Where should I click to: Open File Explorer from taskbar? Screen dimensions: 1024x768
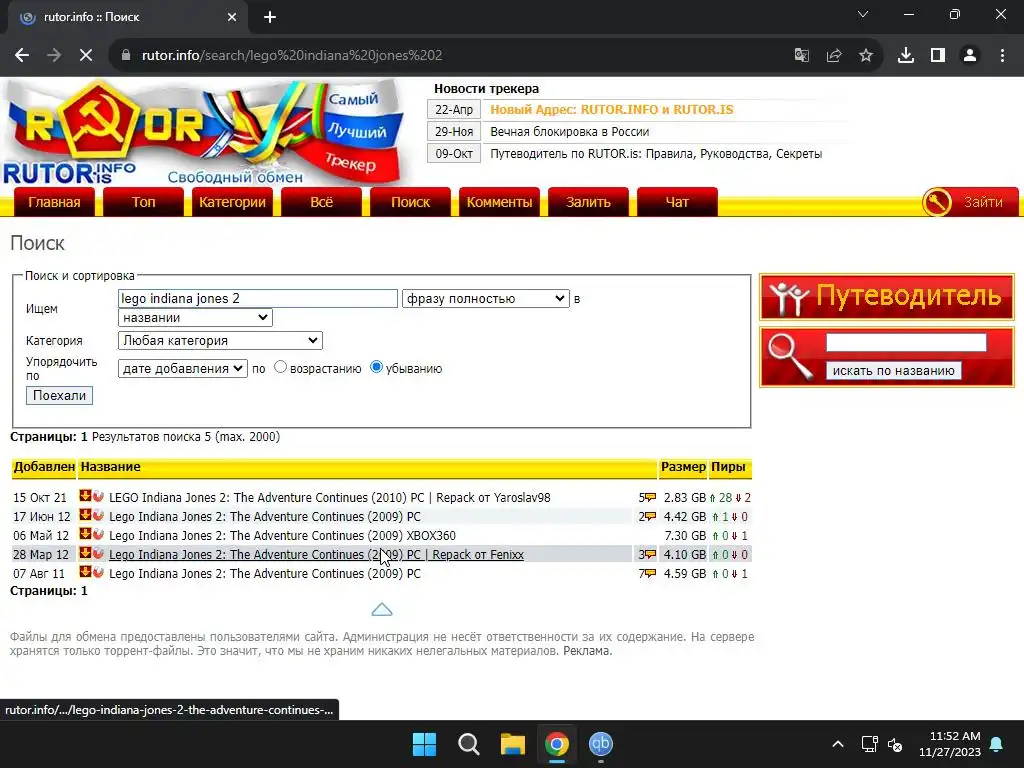[x=513, y=744]
